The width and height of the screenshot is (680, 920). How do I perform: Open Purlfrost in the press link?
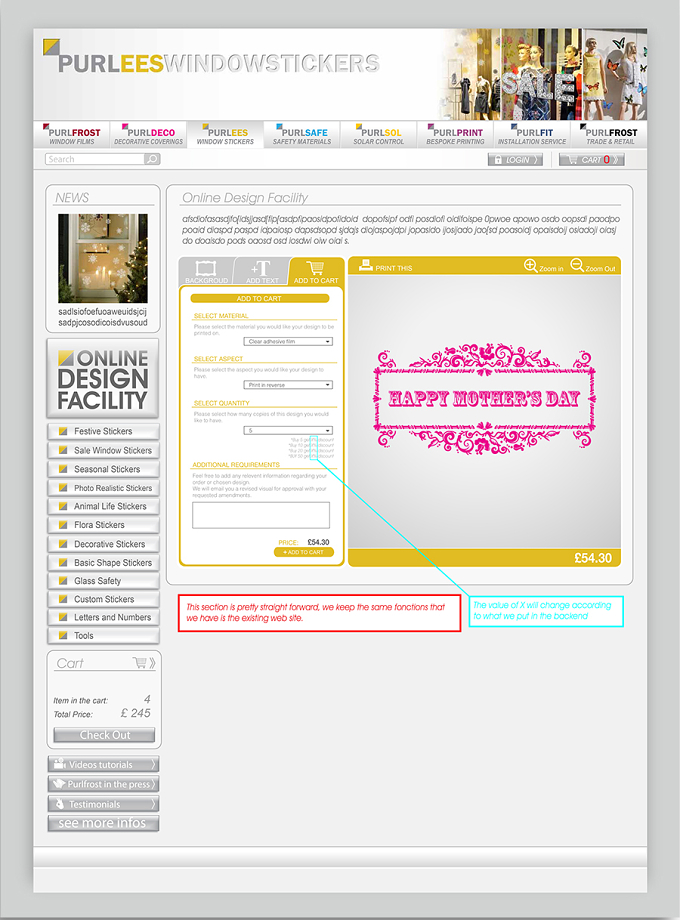click(x=103, y=784)
